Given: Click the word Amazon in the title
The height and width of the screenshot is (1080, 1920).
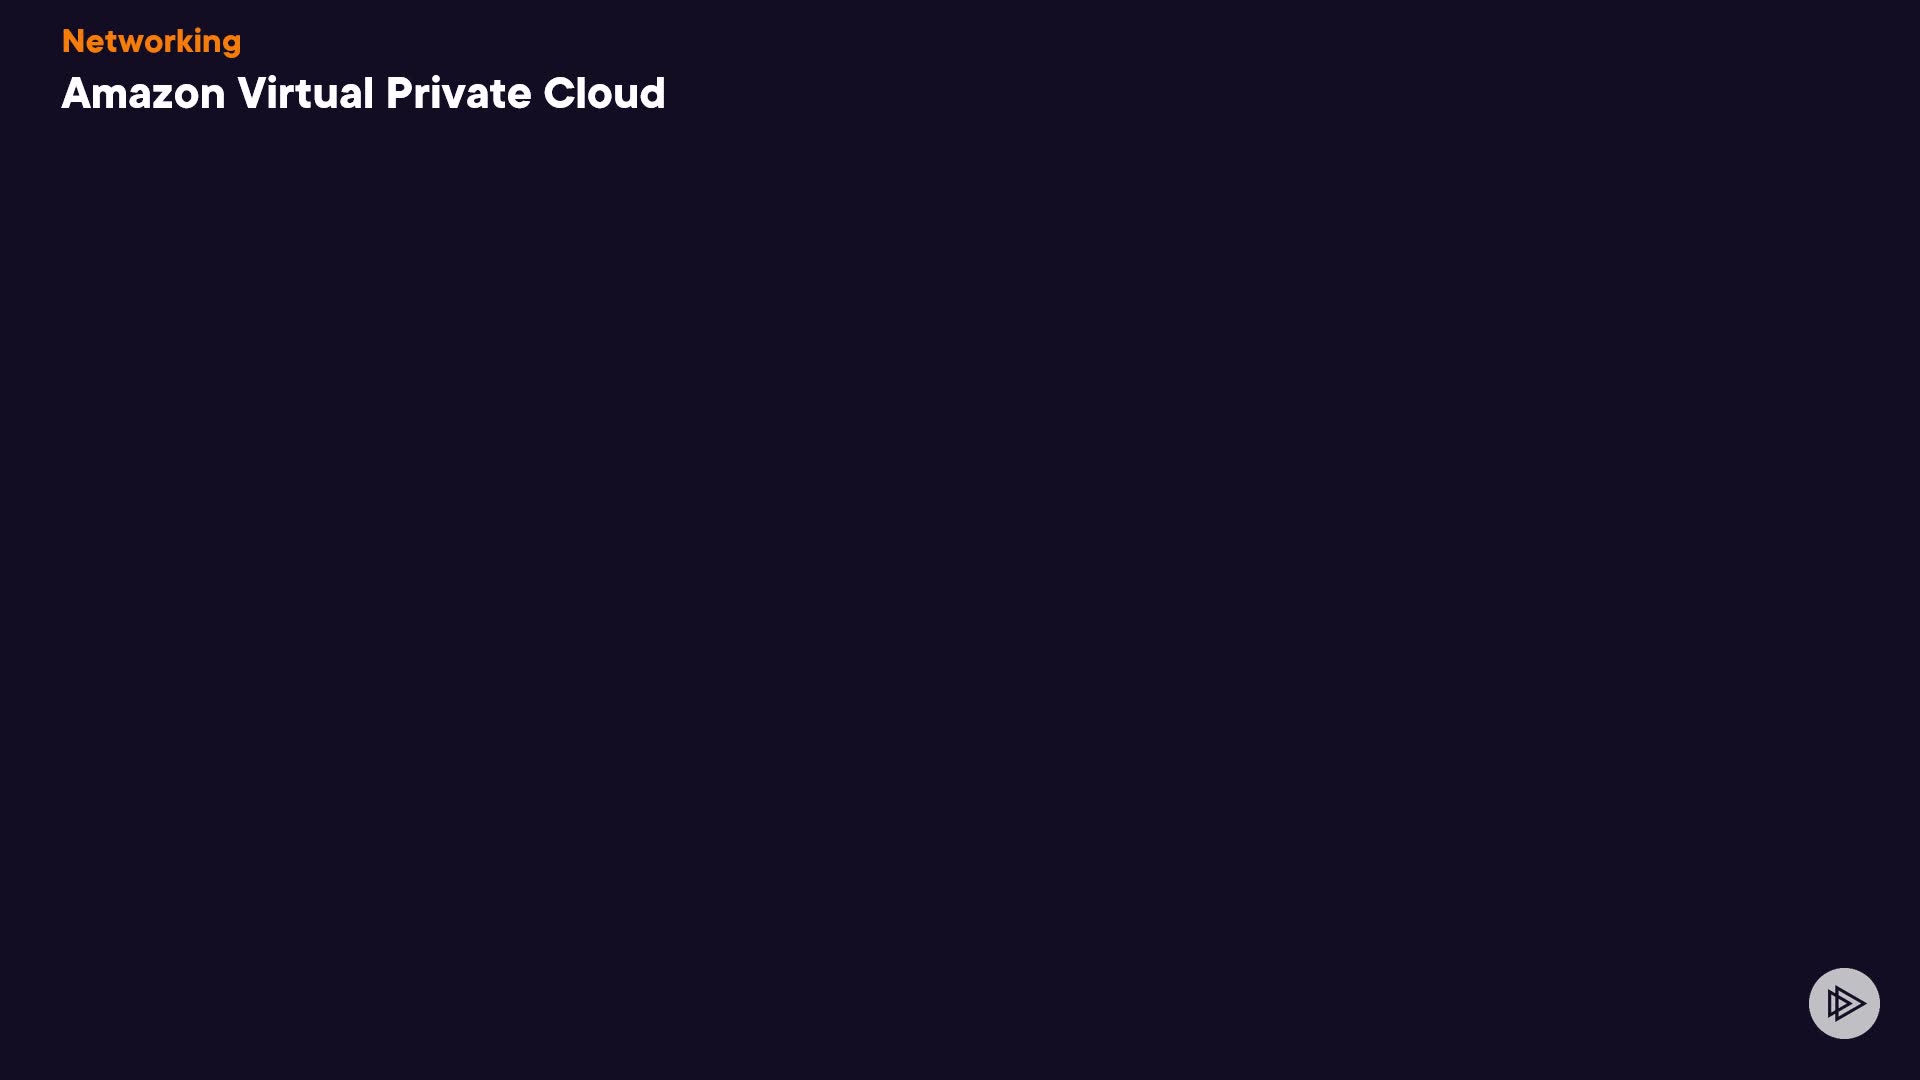Looking at the screenshot, I should tap(143, 93).
